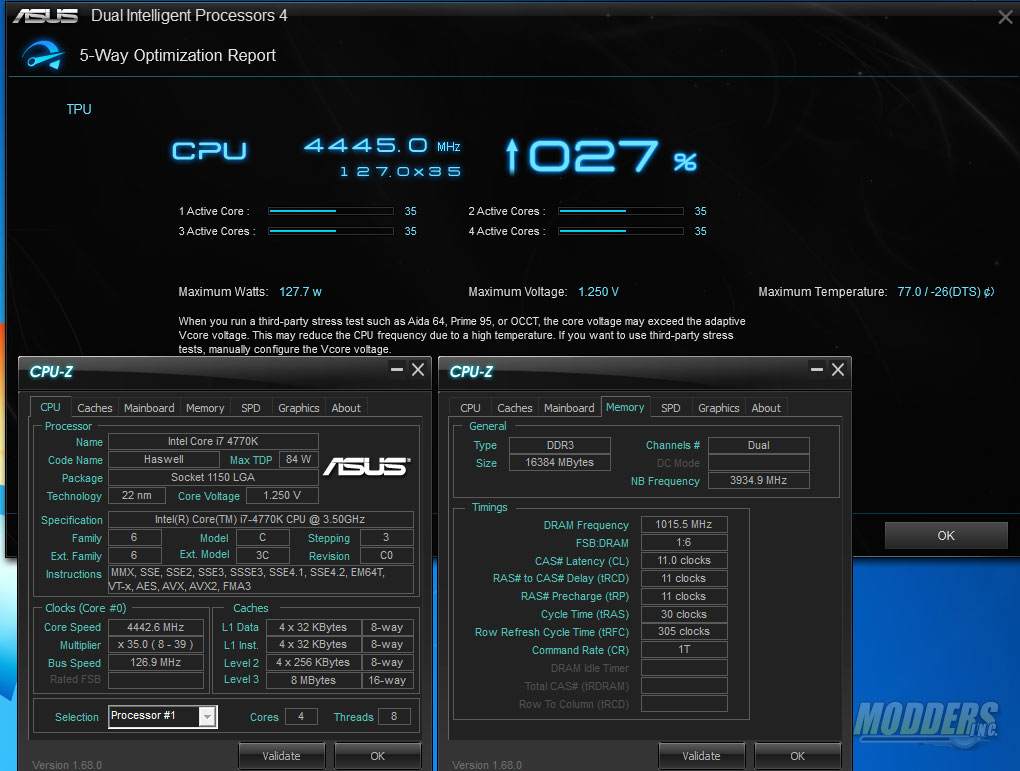This screenshot has width=1020, height=771.
Task: Click Validate in the right CPU-Z window
Action: tap(701, 756)
